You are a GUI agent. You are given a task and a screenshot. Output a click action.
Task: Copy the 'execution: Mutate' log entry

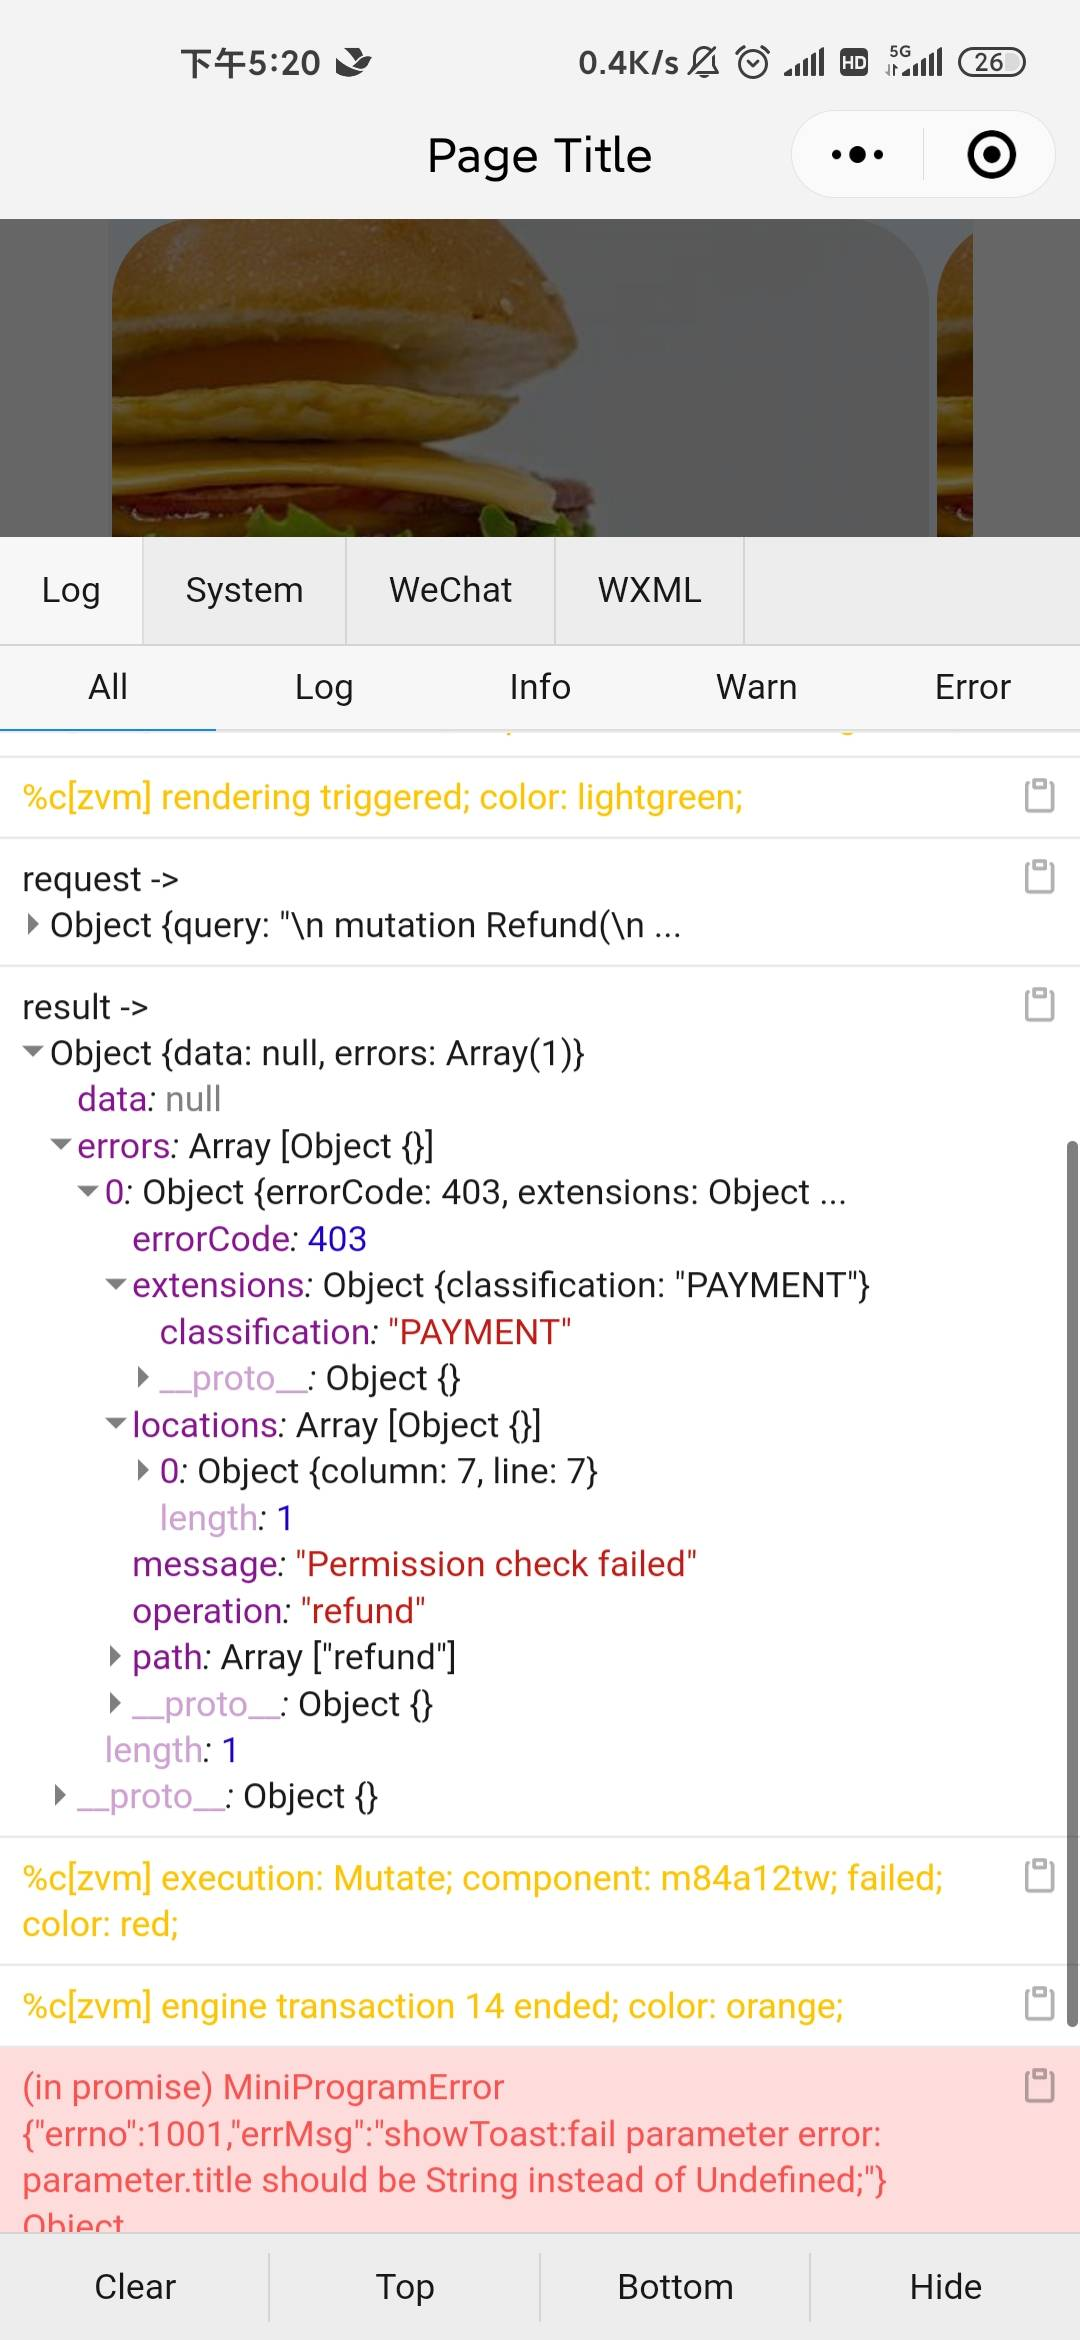click(1039, 1876)
